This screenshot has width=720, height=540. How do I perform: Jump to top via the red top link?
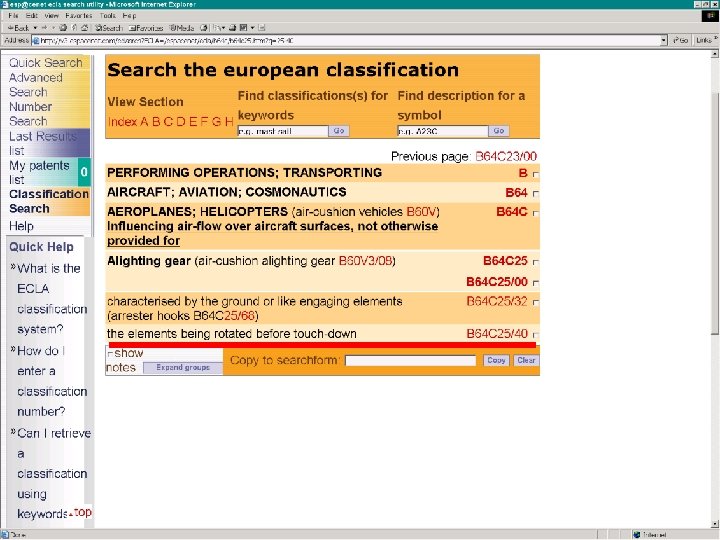pyautogui.click(x=83, y=512)
